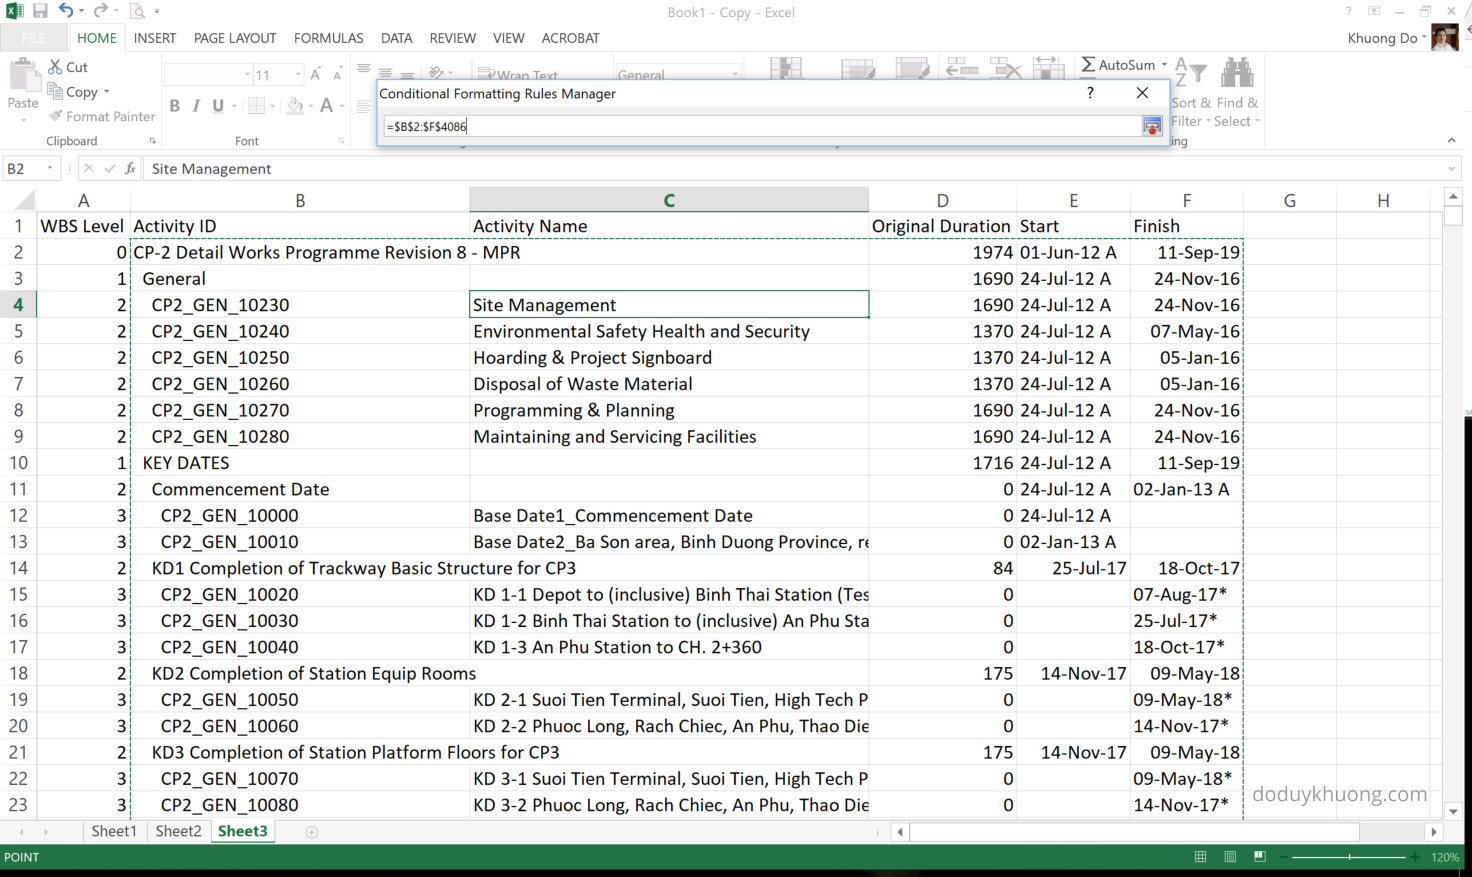Click the Redo arrow icon
Image resolution: width=1472 pixels, height=877 pixels.
(x=100, y=11)
